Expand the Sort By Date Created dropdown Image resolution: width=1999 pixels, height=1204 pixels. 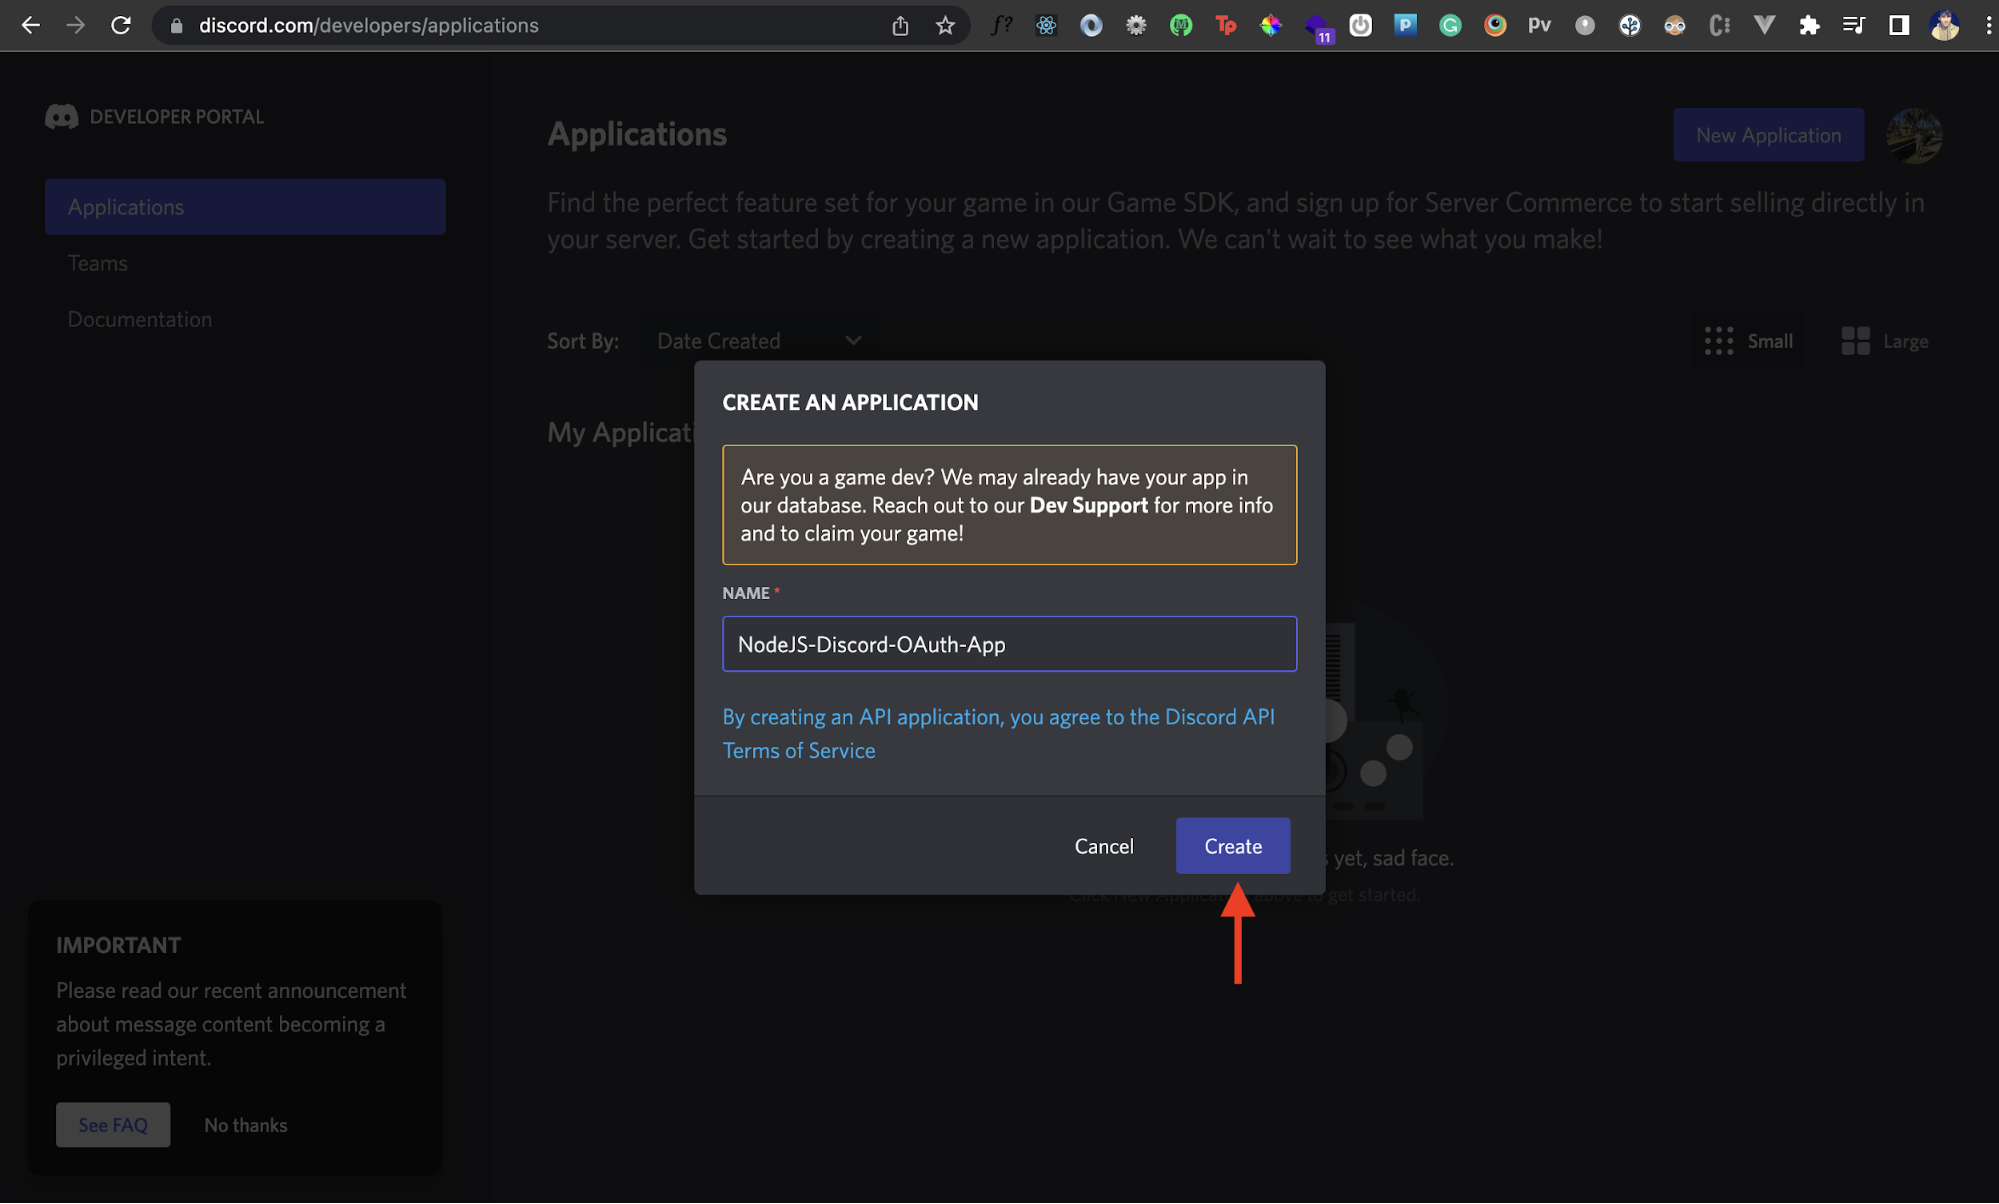tap(760, 340)
